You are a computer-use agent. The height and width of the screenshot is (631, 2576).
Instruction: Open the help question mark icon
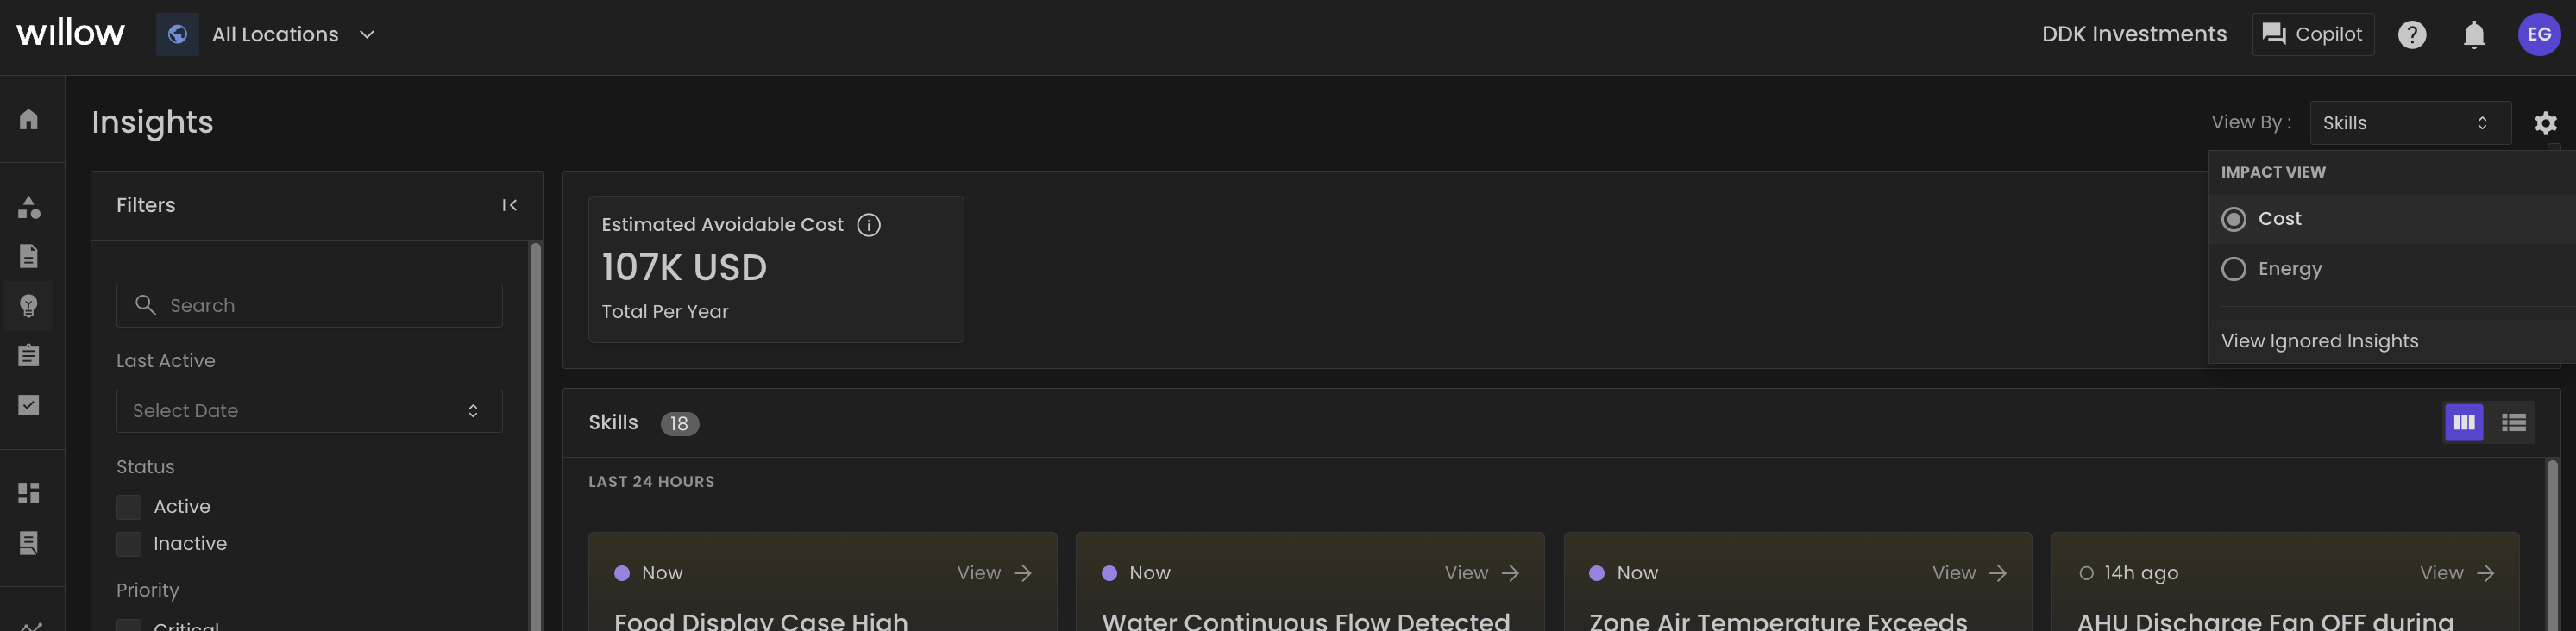pos(2412,34)
